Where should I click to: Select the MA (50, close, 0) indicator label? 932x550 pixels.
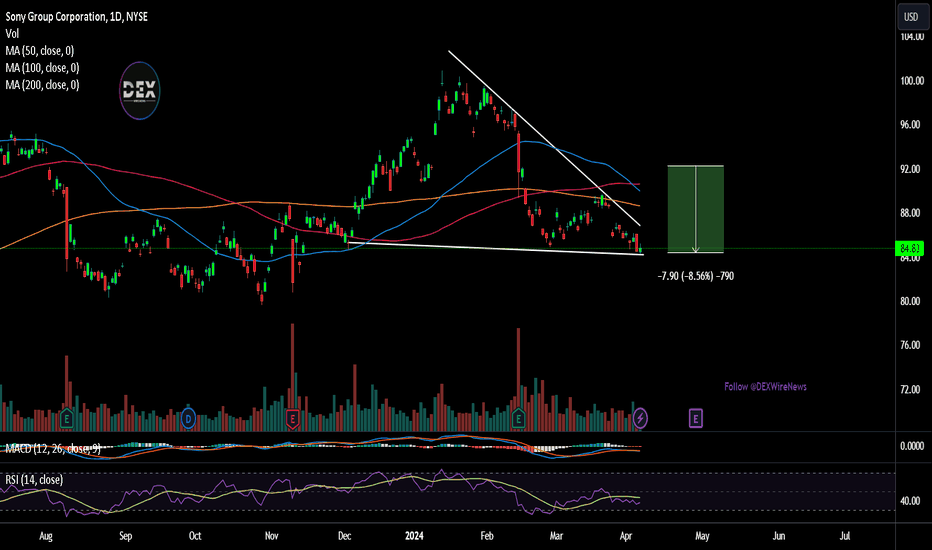[x=40, y=51]
